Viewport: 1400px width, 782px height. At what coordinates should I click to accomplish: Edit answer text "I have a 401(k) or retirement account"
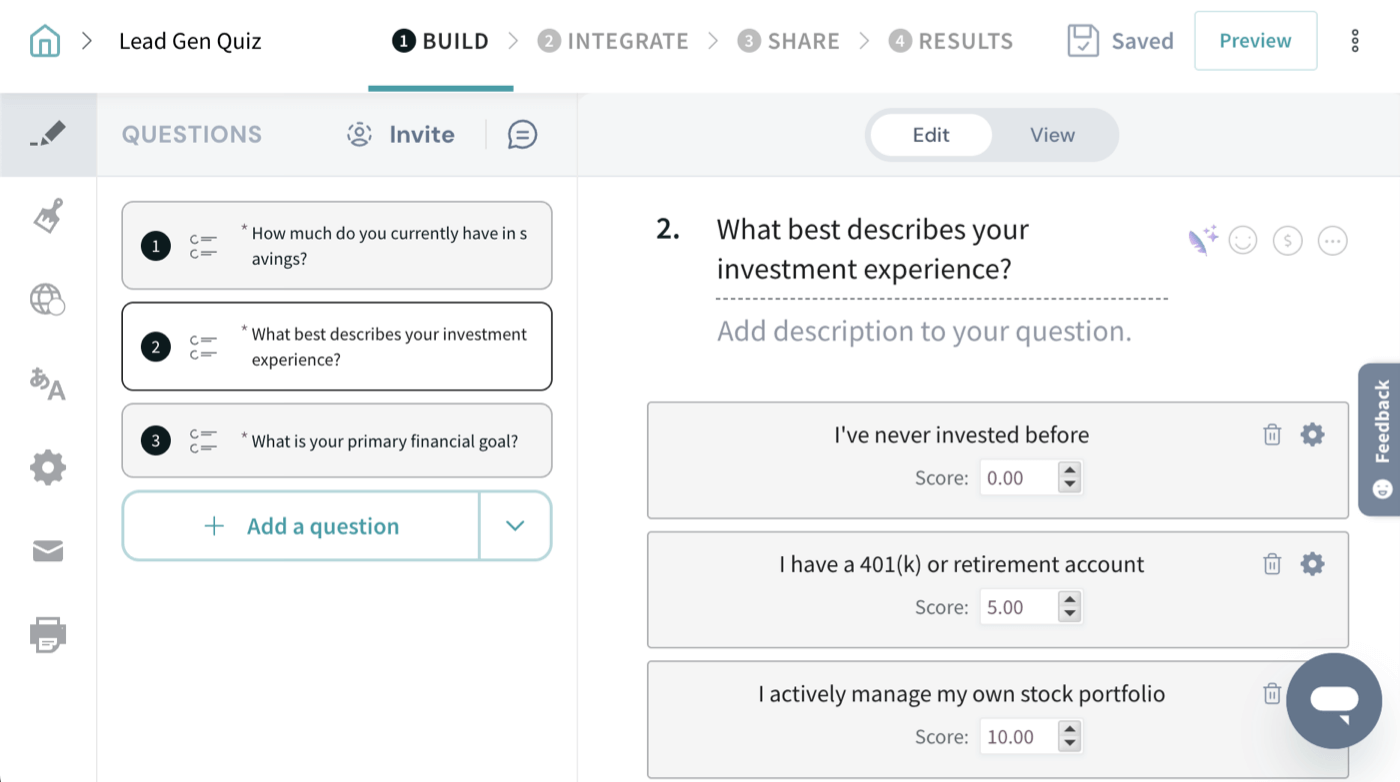(x=962, y=564)
